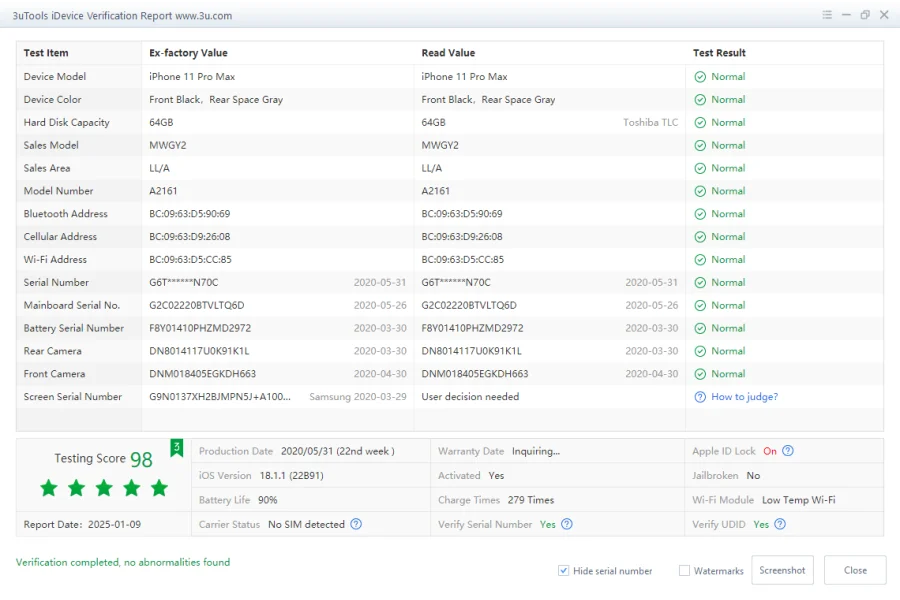Click the Report Date 2025-01-09 text

[82, 524]
